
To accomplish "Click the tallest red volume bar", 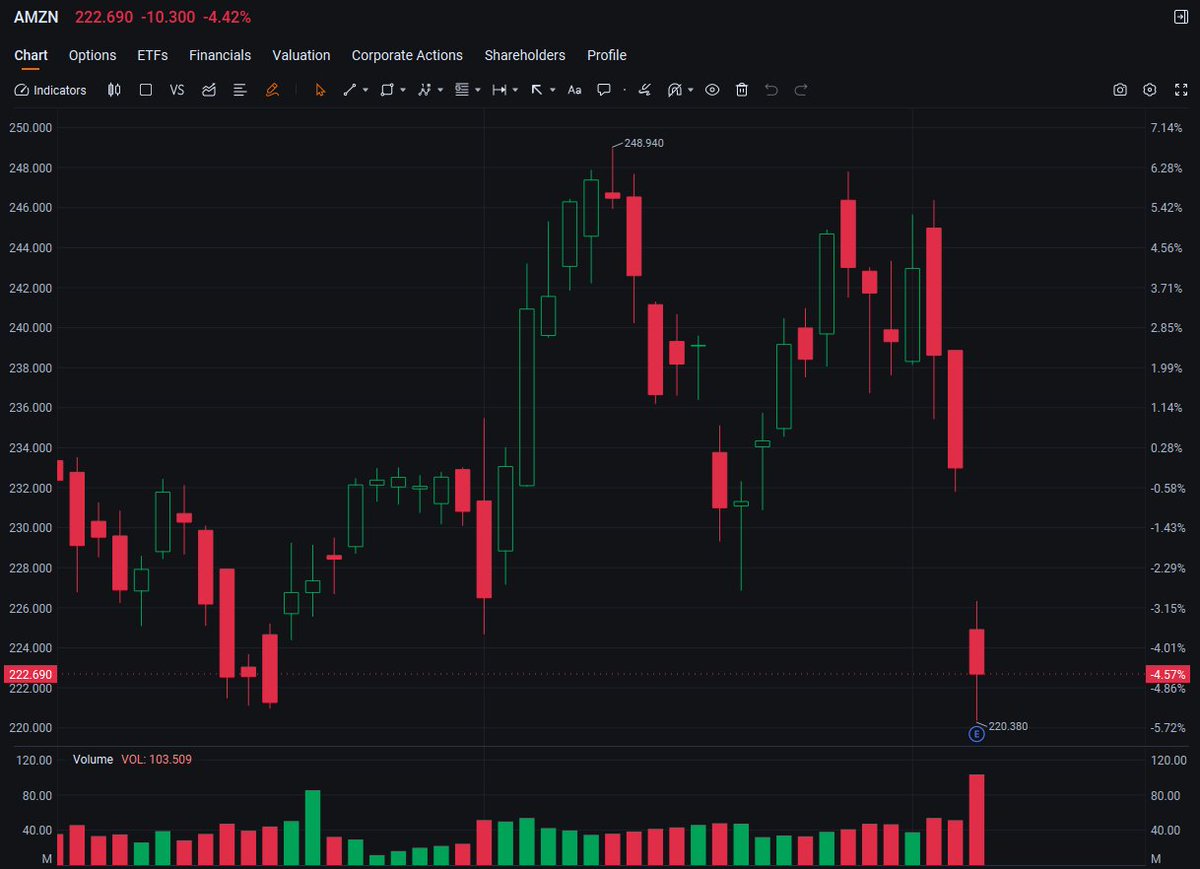I will click(977, 819).
